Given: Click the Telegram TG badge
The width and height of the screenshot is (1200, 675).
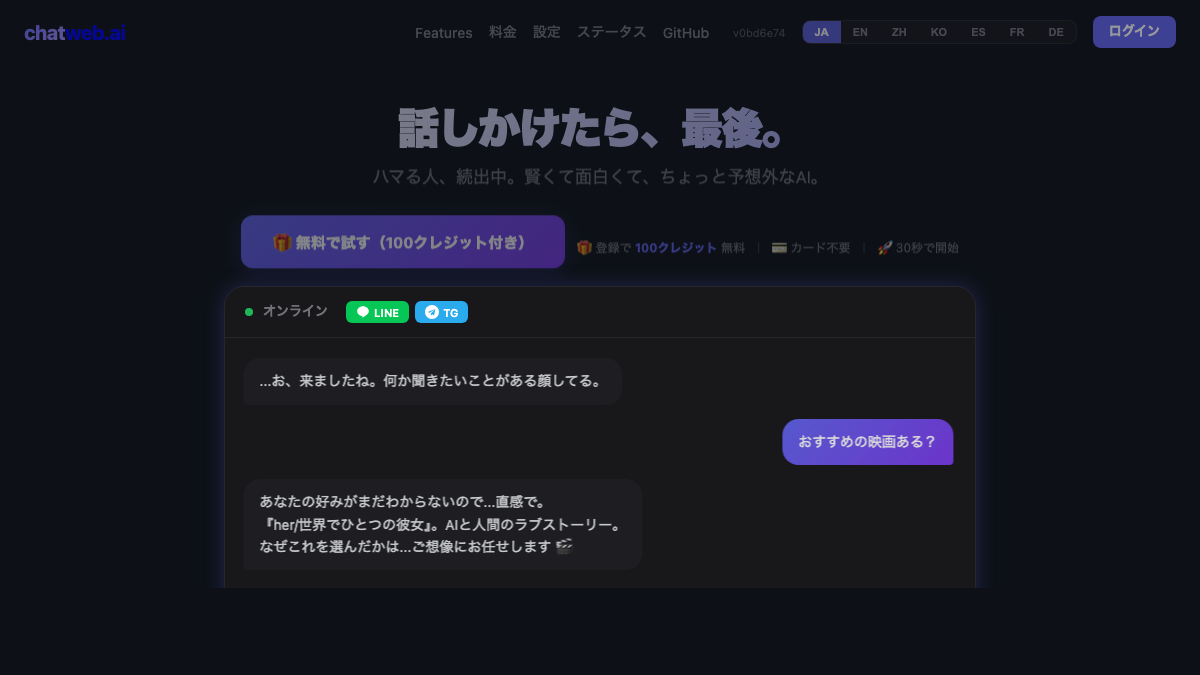Looking at the screenshot, I should pyautogui.click(x=441, y=312).
